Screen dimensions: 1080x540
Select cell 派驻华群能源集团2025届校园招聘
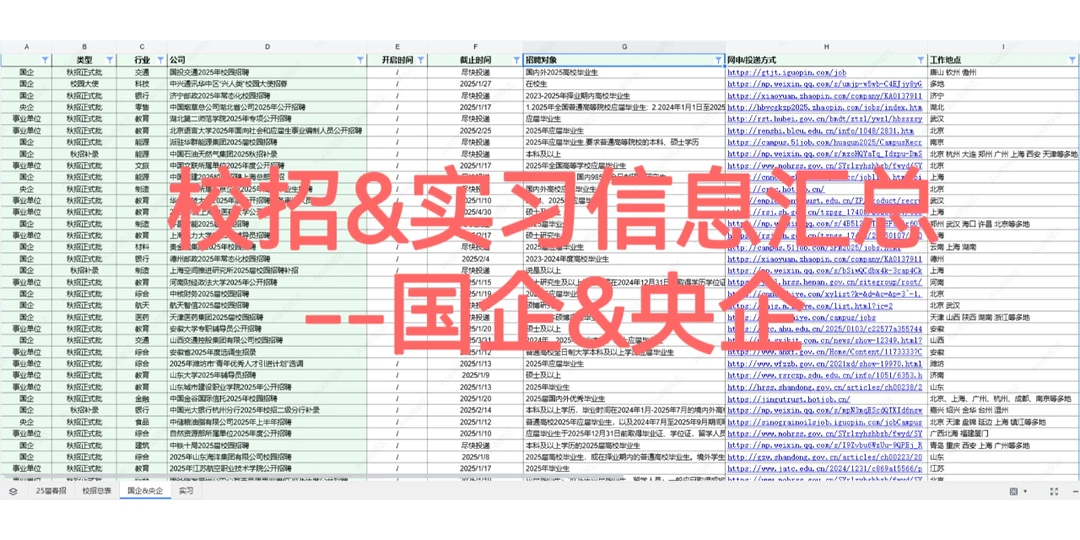(x=267, y=142)
